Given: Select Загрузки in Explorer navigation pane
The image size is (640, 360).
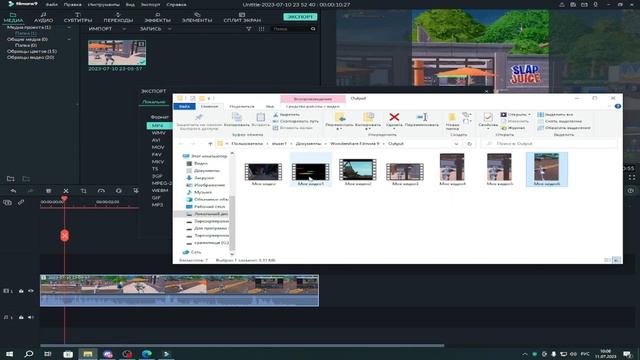Looking at the screenshot, I should click(204, 178).
